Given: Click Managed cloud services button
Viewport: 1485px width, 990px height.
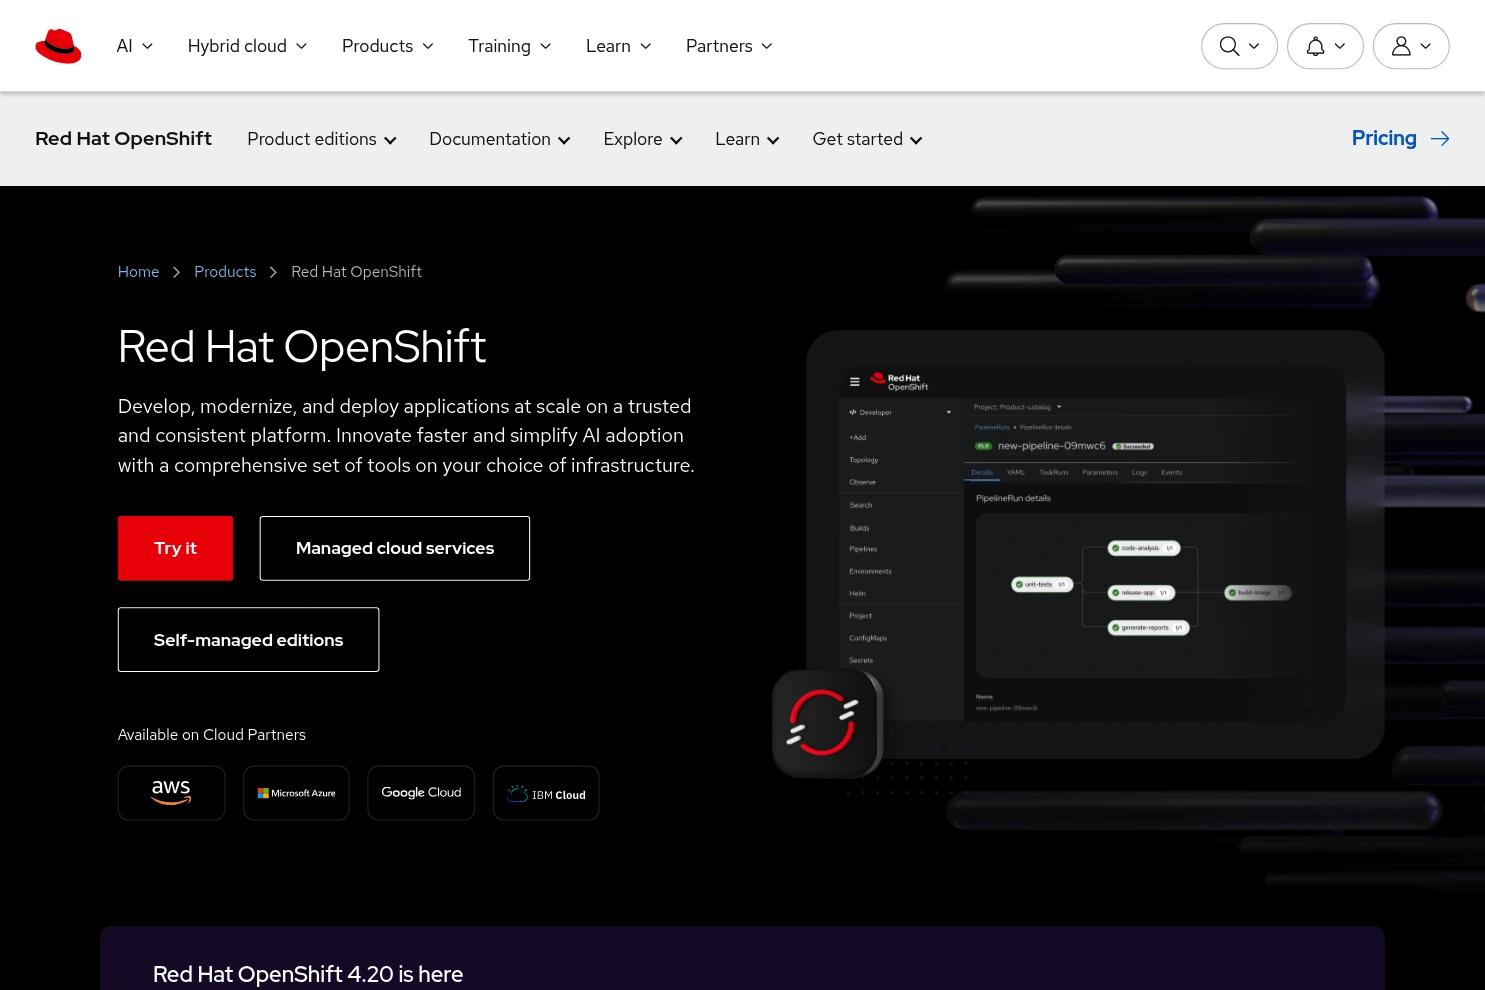Looking at the screenshot, I should [x=395, y=548].
